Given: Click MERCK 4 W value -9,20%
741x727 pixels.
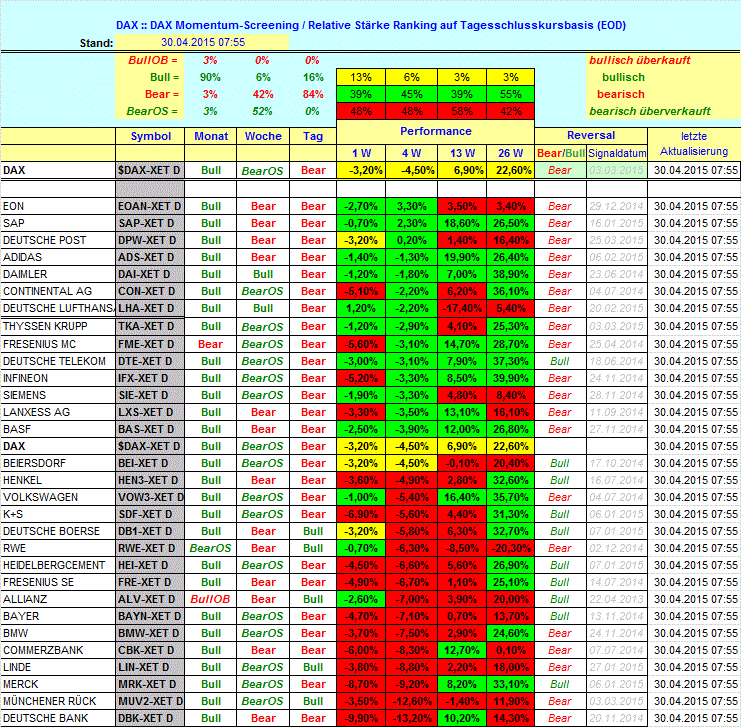Looking at the screenshot, I should tap(411, 684).
